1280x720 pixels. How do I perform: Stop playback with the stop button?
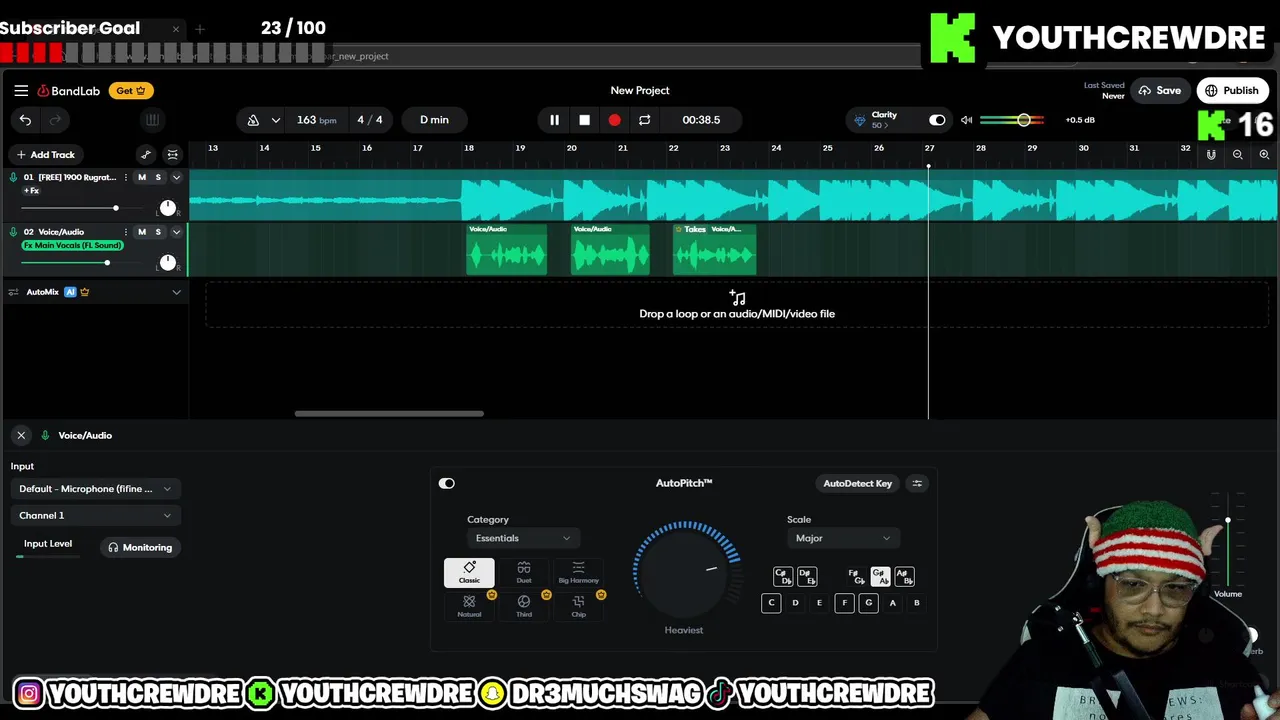click(x=584, y=120)
